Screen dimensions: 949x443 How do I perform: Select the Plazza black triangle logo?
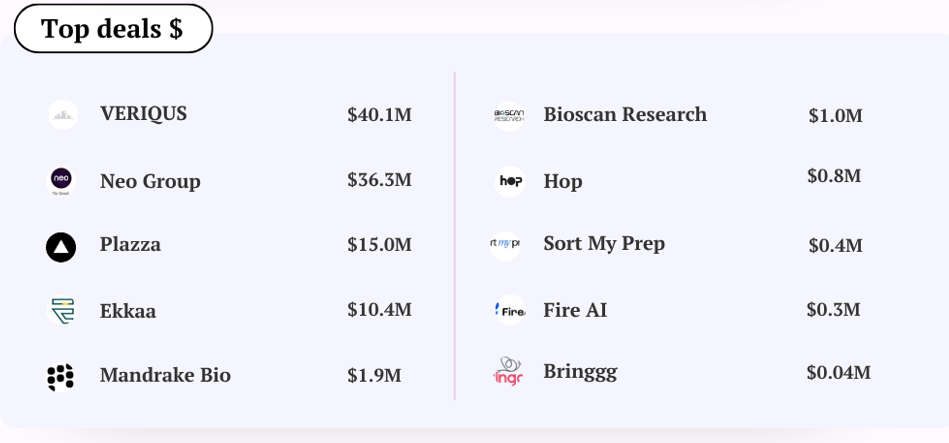(x=61, y=247)
